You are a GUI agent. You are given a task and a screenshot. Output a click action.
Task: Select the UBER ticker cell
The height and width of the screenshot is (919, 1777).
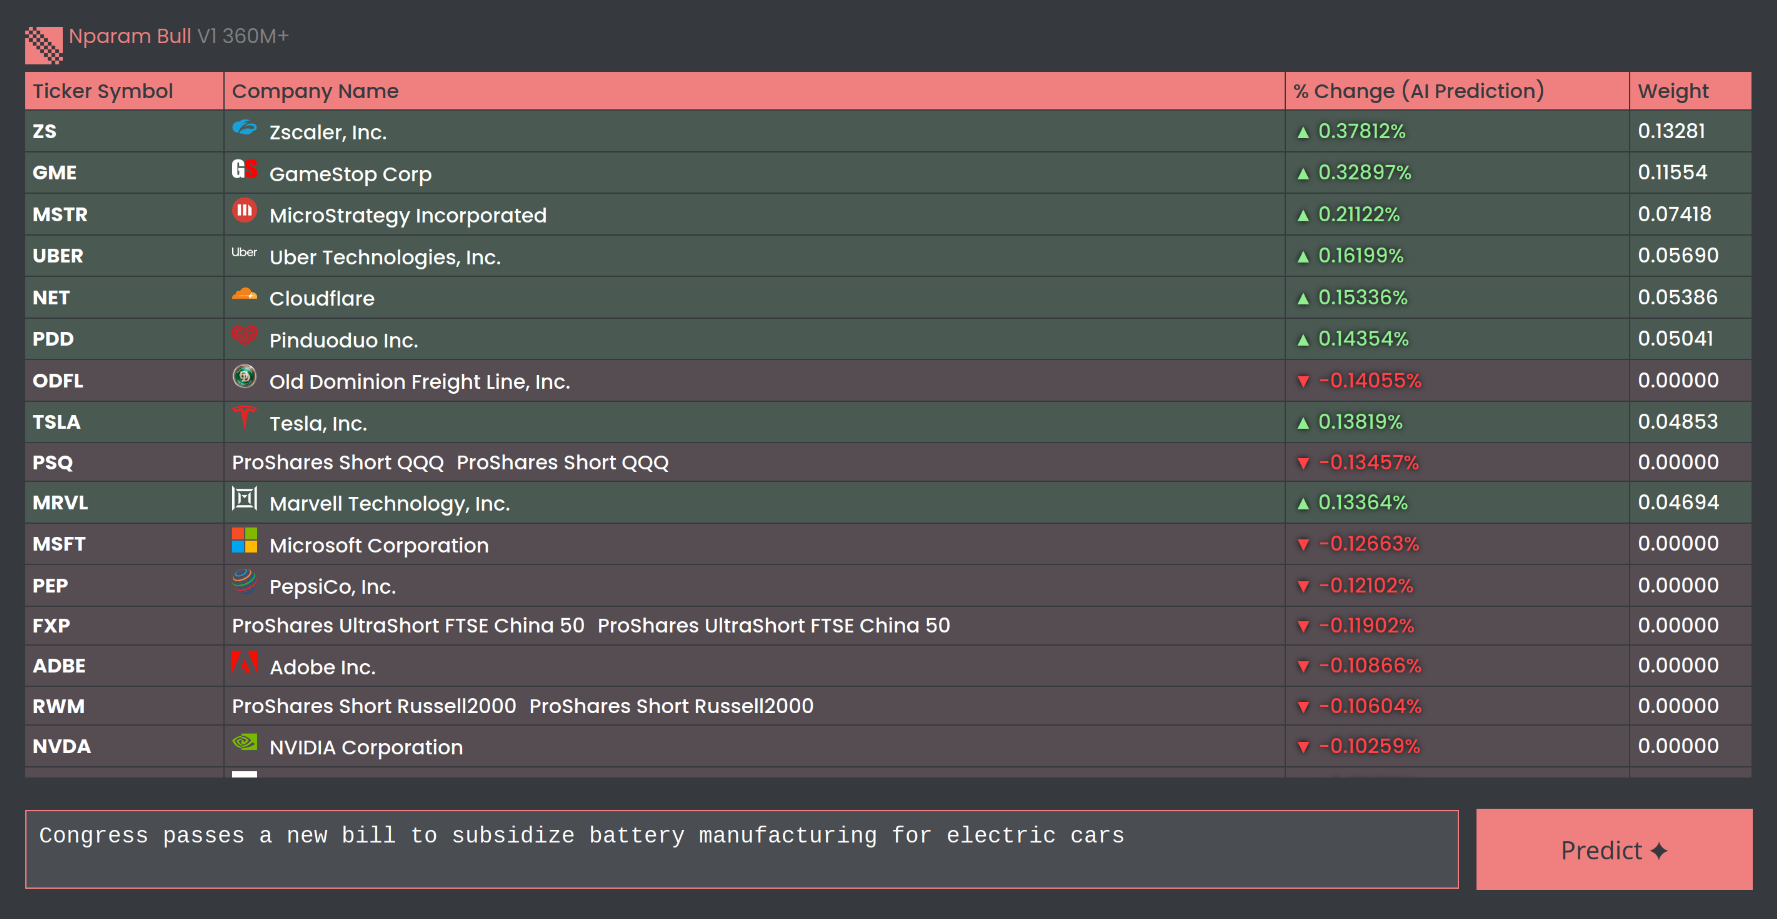[124, 256]
